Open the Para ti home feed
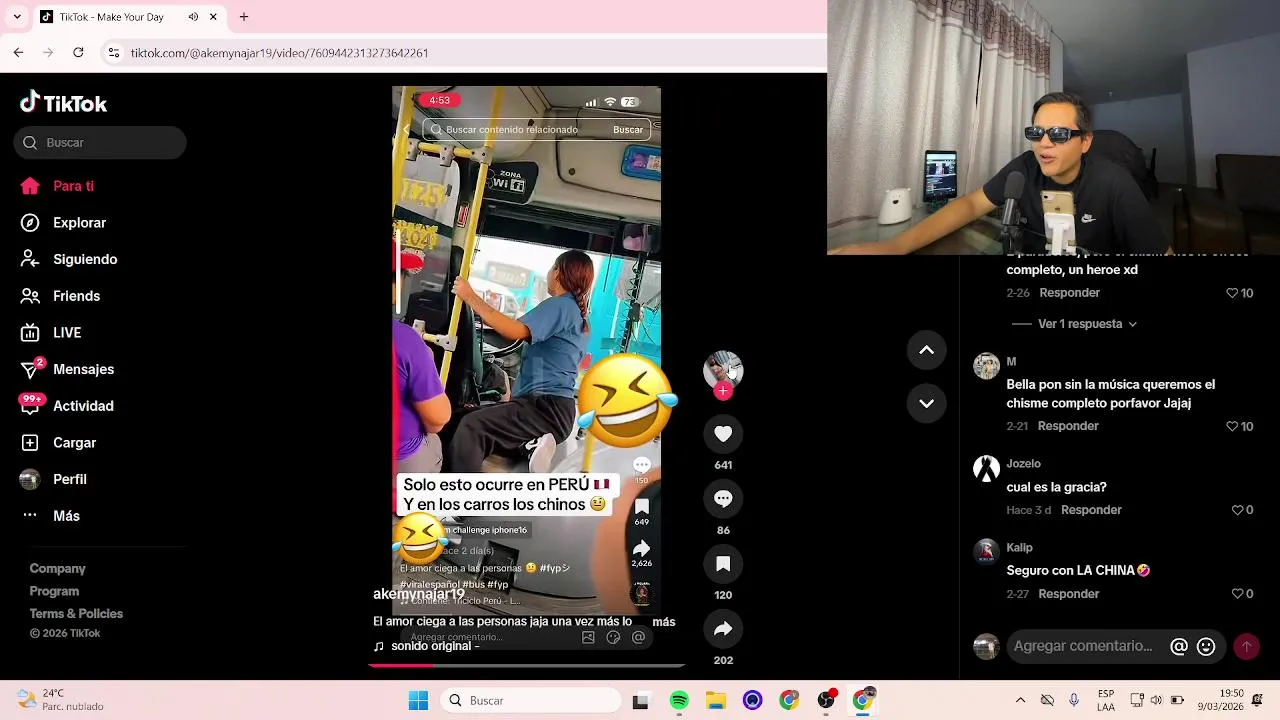The height and width of the screenshot is (720, 1280). pos(57,186)
